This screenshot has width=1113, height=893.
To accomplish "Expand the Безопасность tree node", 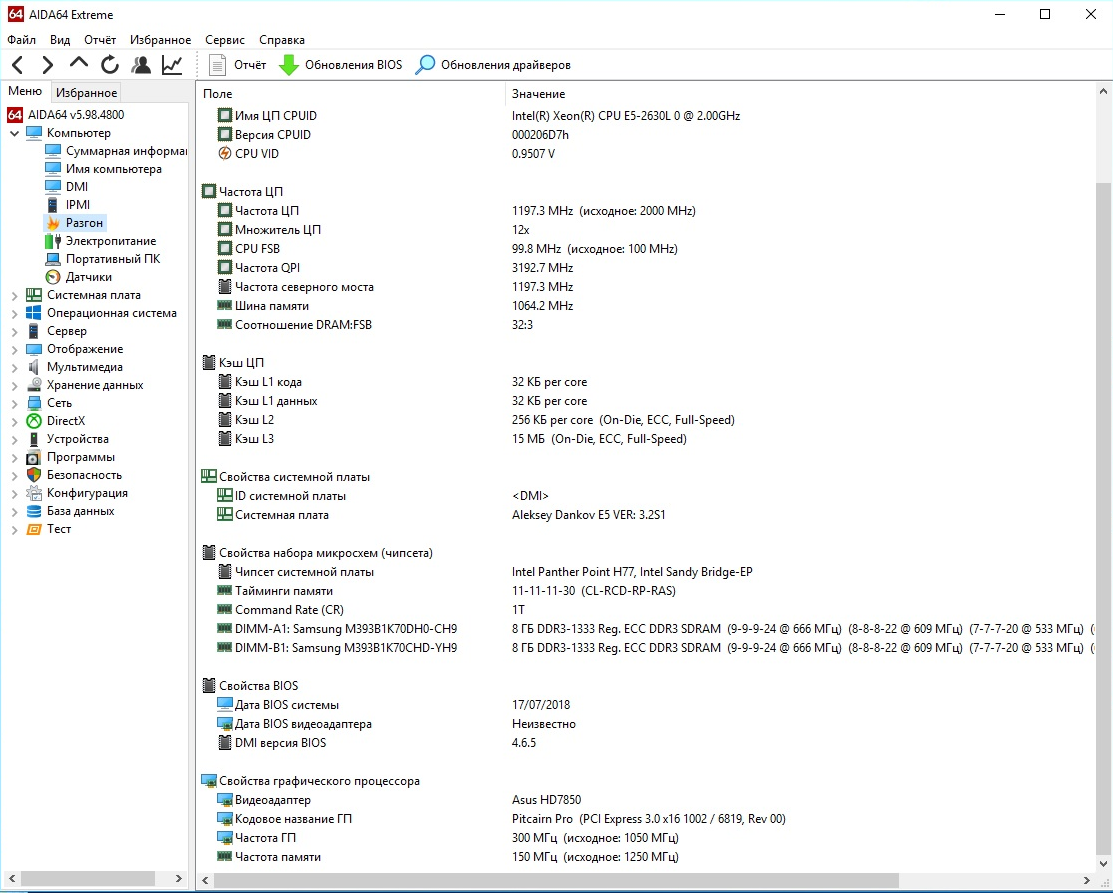I will (x=14, y=475).
